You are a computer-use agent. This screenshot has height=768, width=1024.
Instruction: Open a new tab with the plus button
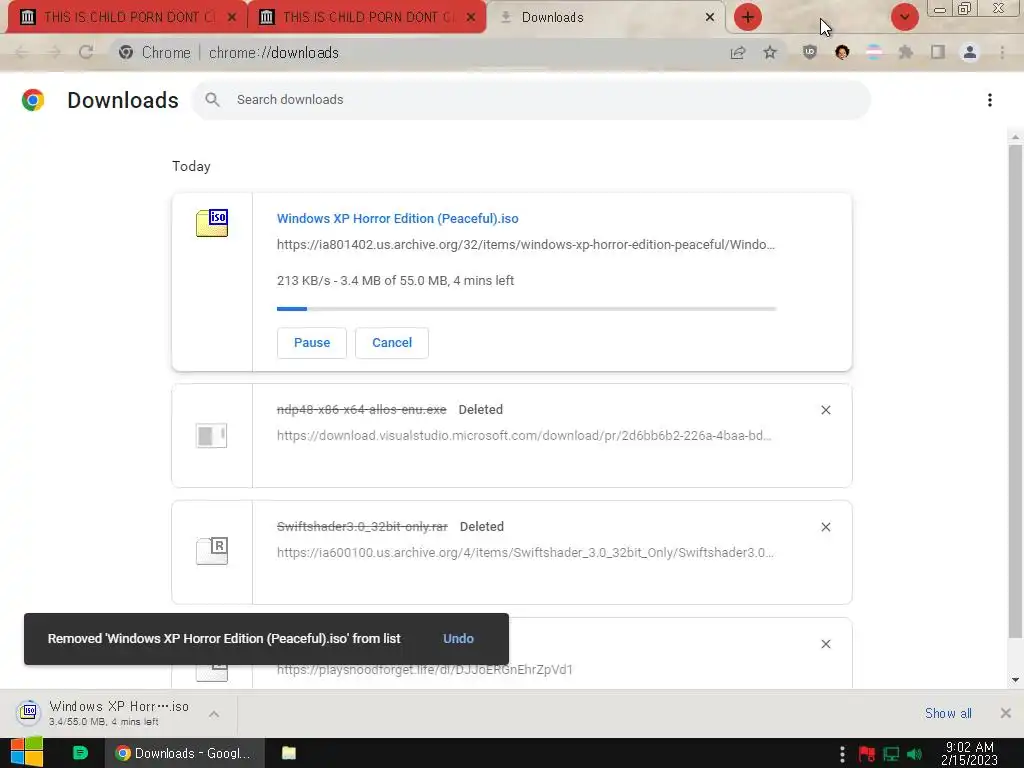(x=748, y=17)
